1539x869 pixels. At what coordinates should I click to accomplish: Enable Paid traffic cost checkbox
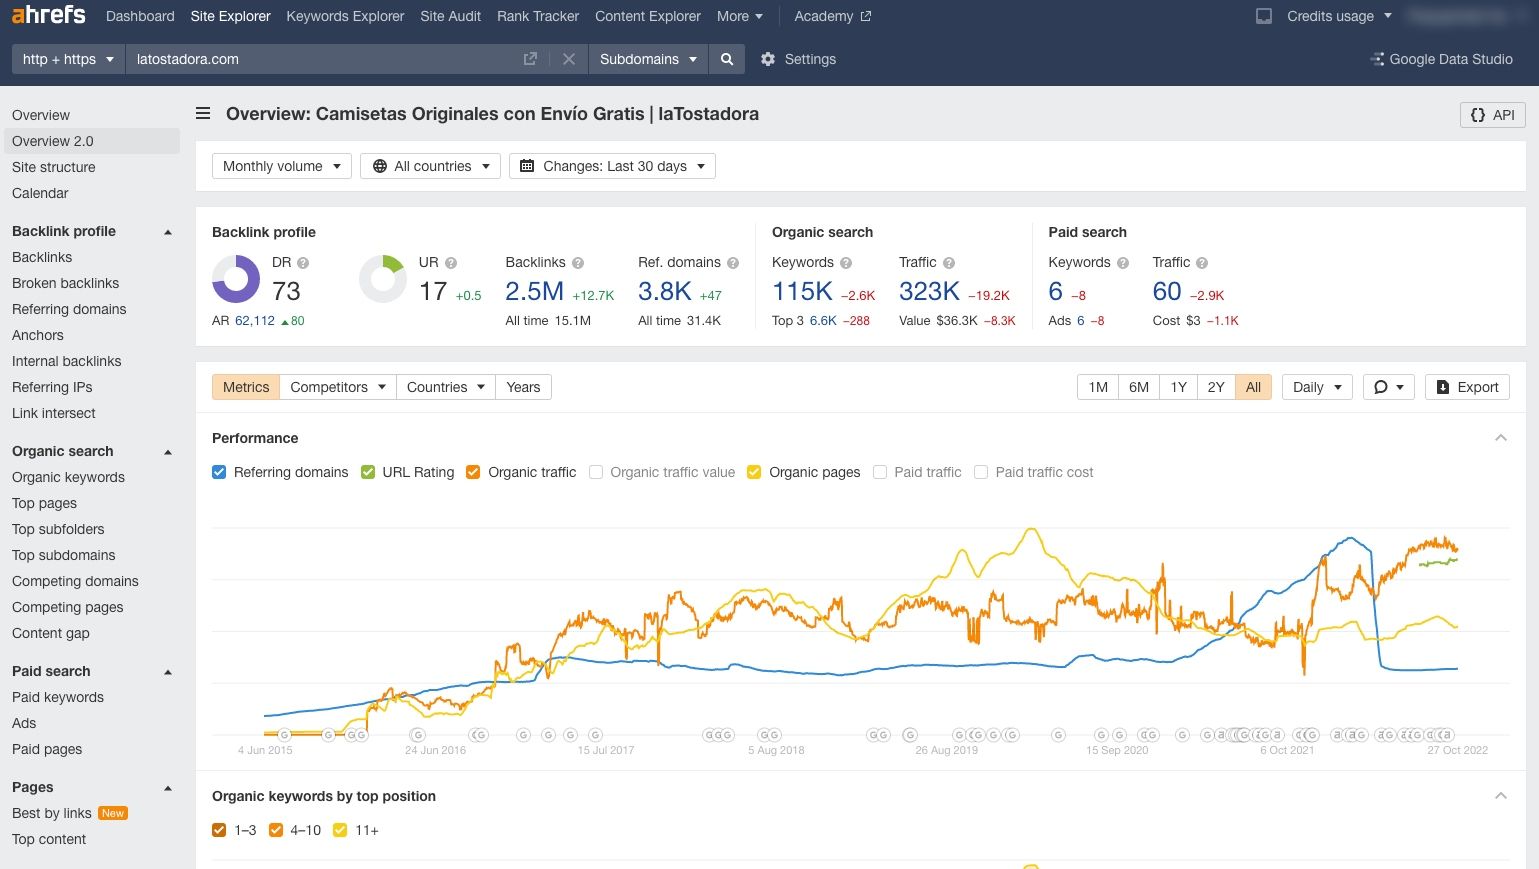click(981, 472)
